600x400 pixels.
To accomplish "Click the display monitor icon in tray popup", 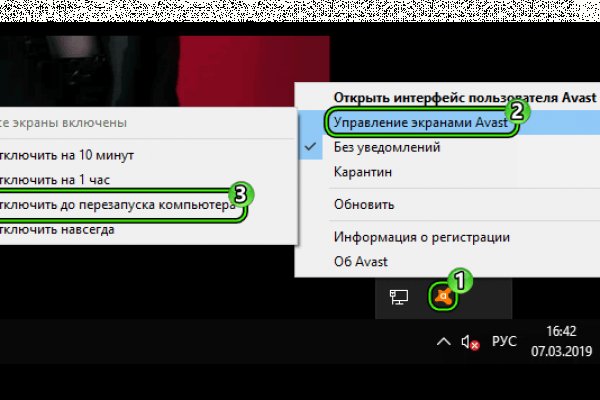I will coord(399,296).
